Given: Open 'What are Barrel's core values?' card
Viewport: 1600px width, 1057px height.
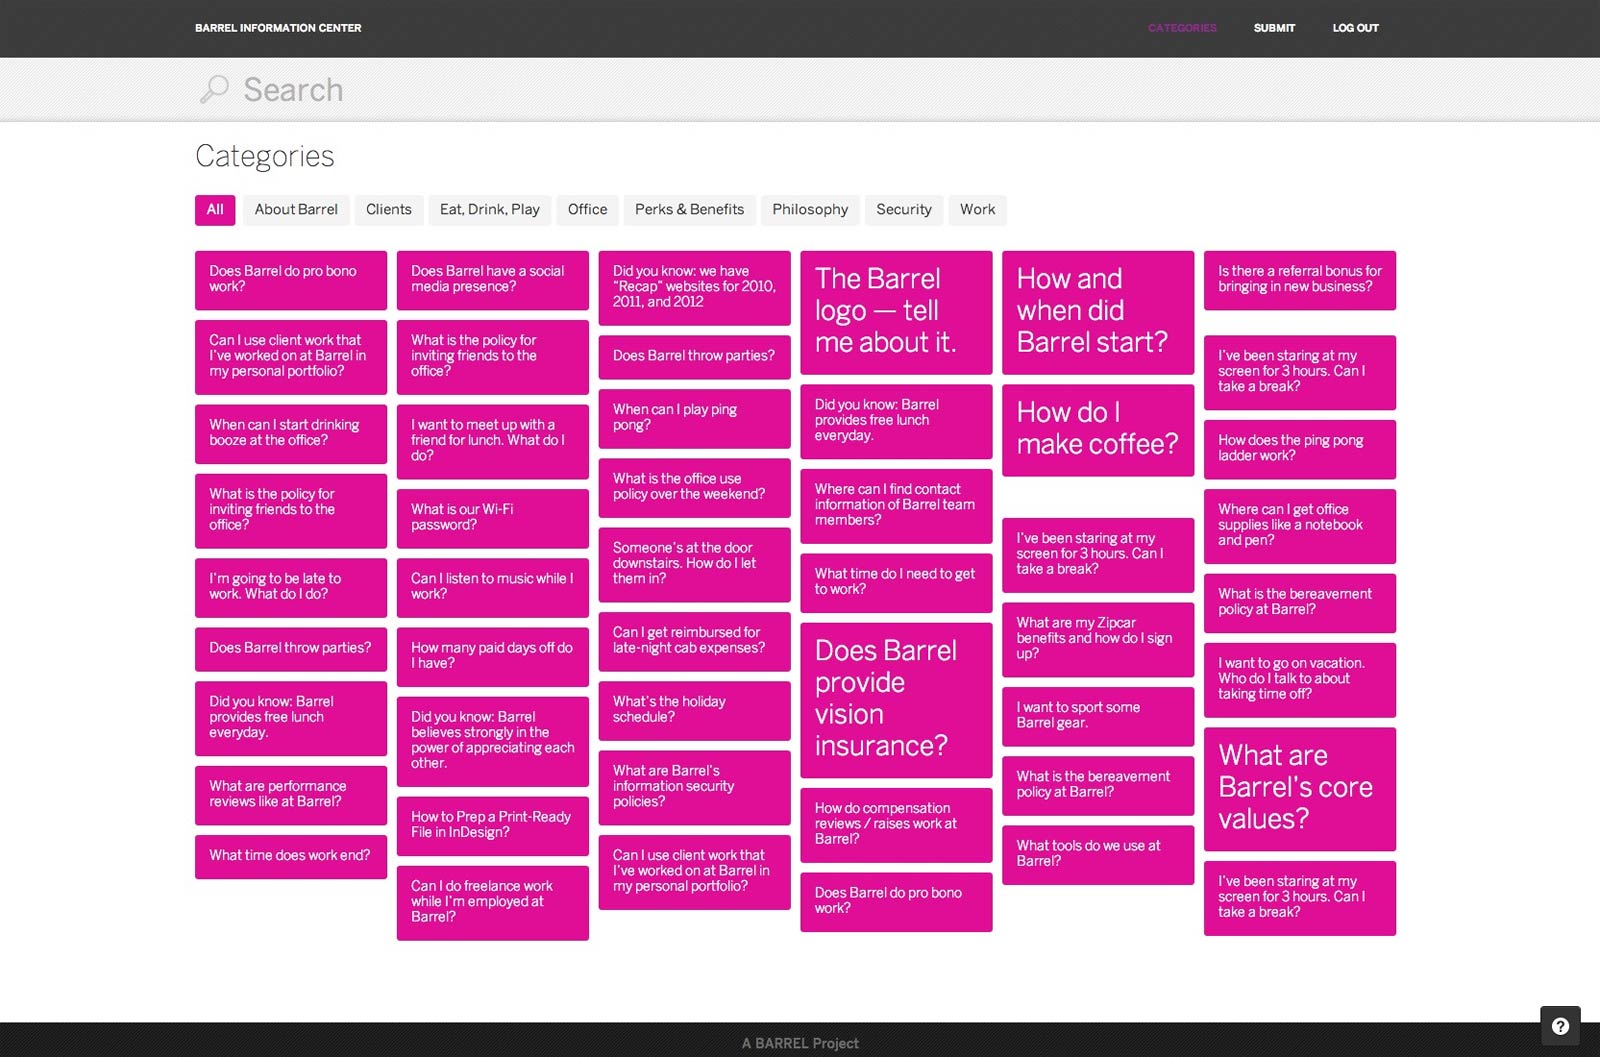Looking at the screenshot, I should click(1300, 789).
